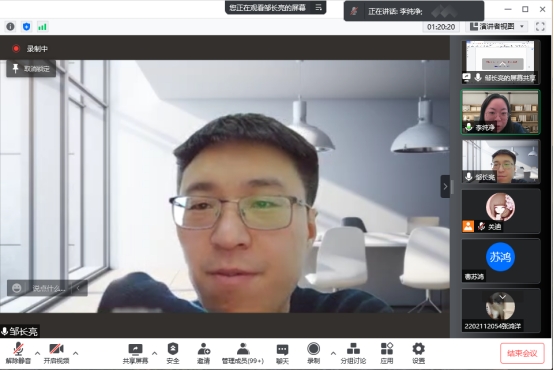554x370 pixels.
Task: Open the meeting info icon
Action: [x=10, y=27]
